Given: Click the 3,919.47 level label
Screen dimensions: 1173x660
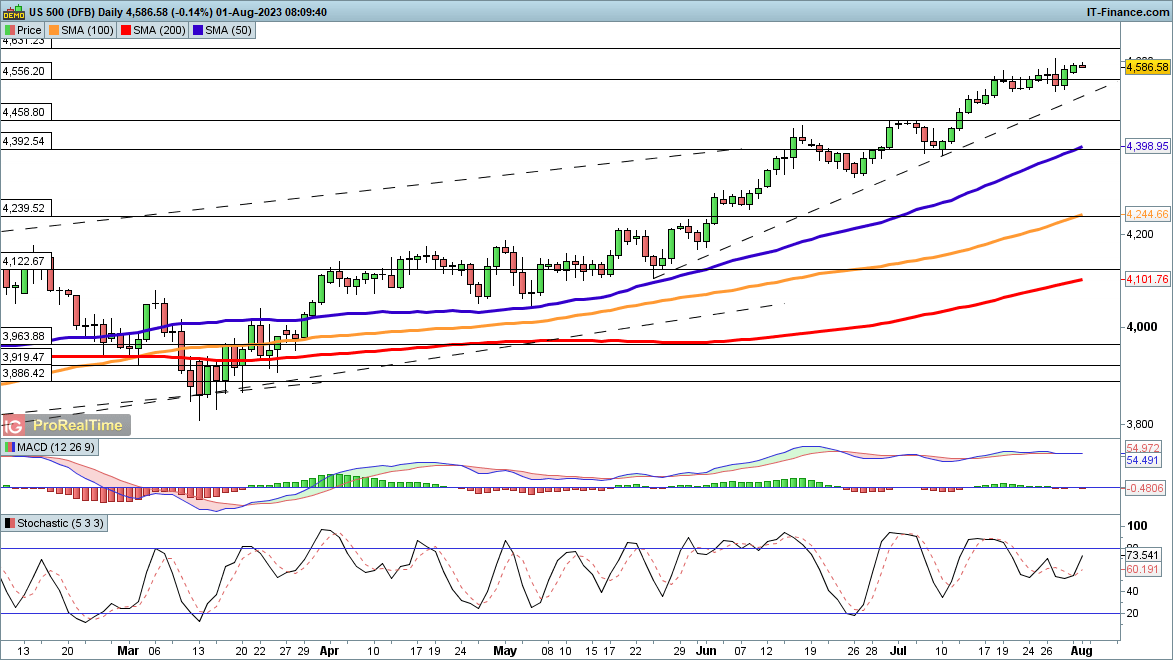Looking at the screenshot, I should pyautogui.click(x=24, y=358).
